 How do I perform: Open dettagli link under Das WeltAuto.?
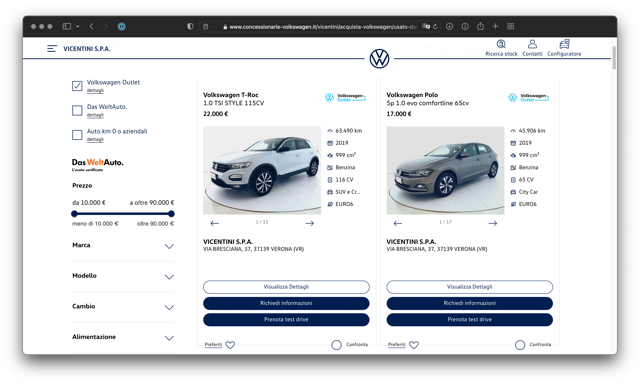pyautogui.click(x=95, y=115)
